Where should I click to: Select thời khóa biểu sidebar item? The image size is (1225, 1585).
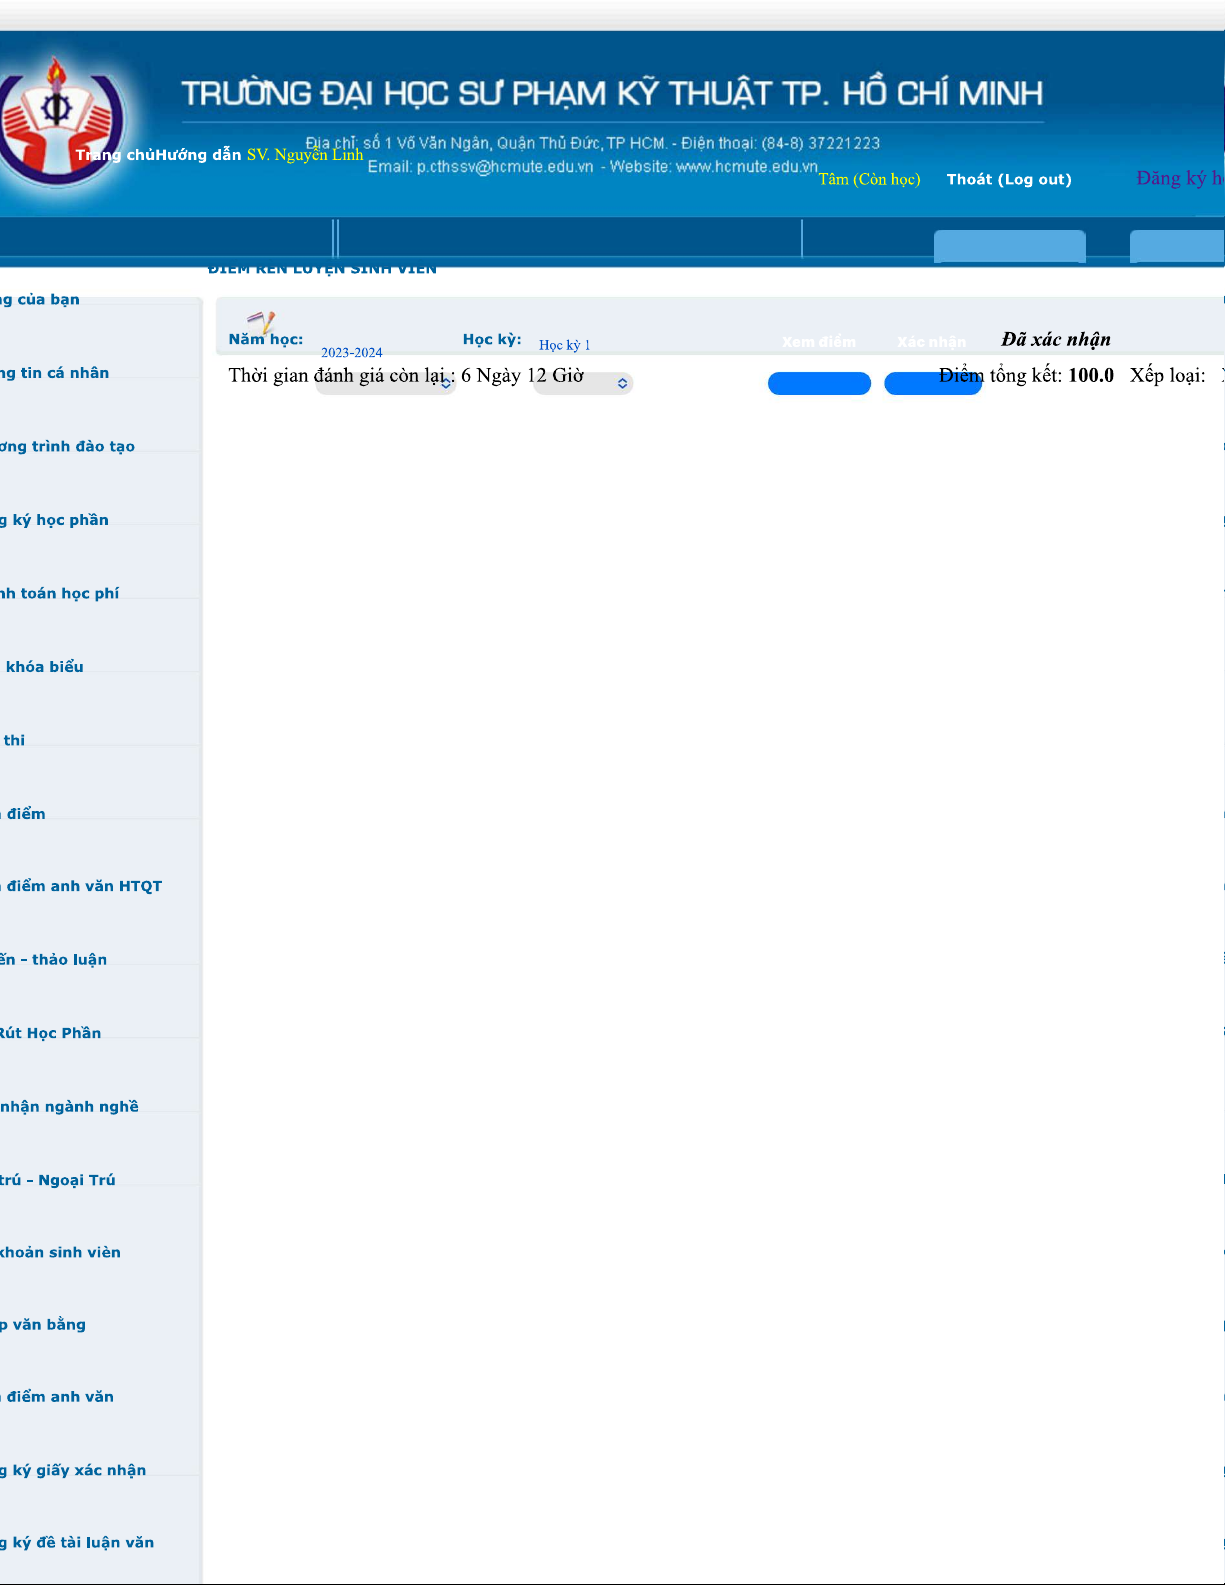tap(44, 667)
